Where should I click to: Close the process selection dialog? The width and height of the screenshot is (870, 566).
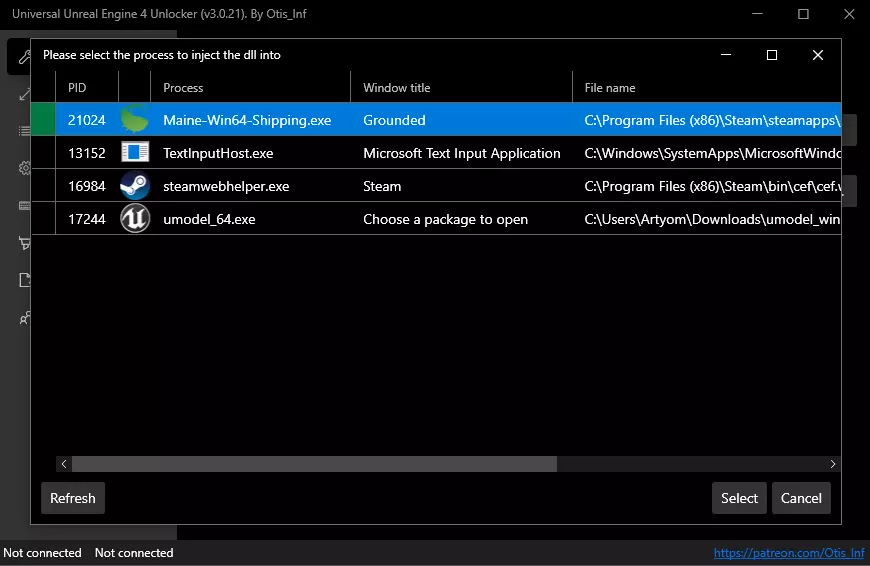tap(818, 55)
